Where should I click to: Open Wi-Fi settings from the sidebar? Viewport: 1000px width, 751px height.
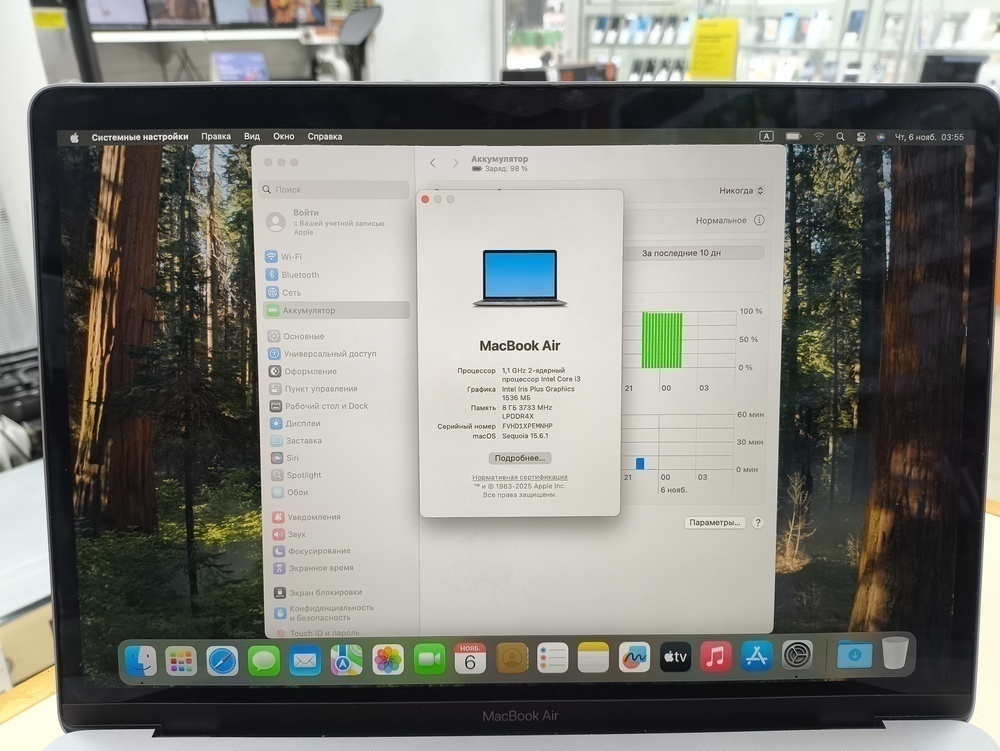pyautogui.click(x=290, y=257)
